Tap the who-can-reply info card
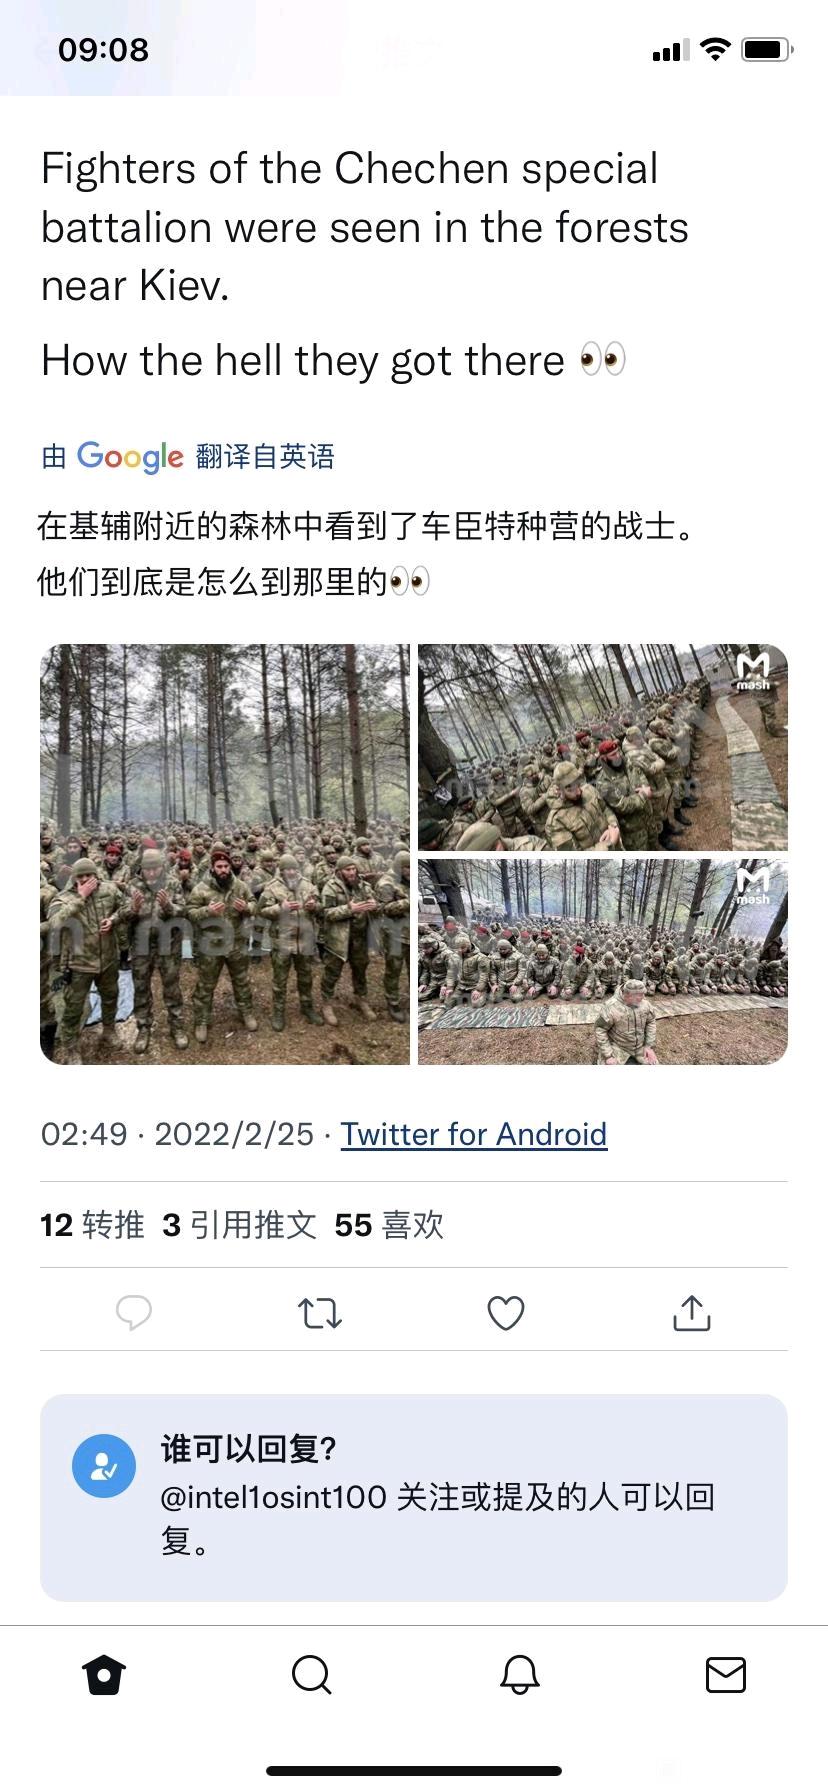The height and width of the screenshot is (1792, 828). point(414,1498)
